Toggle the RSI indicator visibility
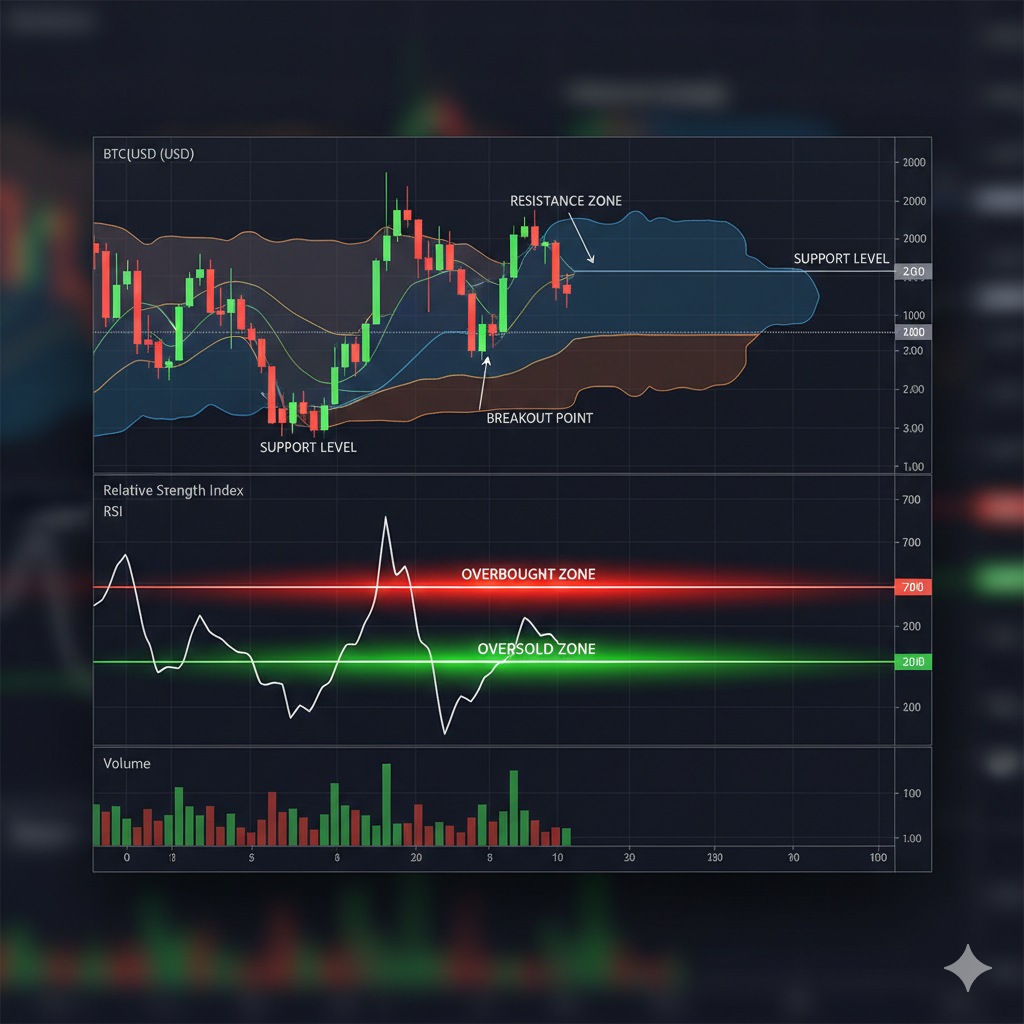 112,511
